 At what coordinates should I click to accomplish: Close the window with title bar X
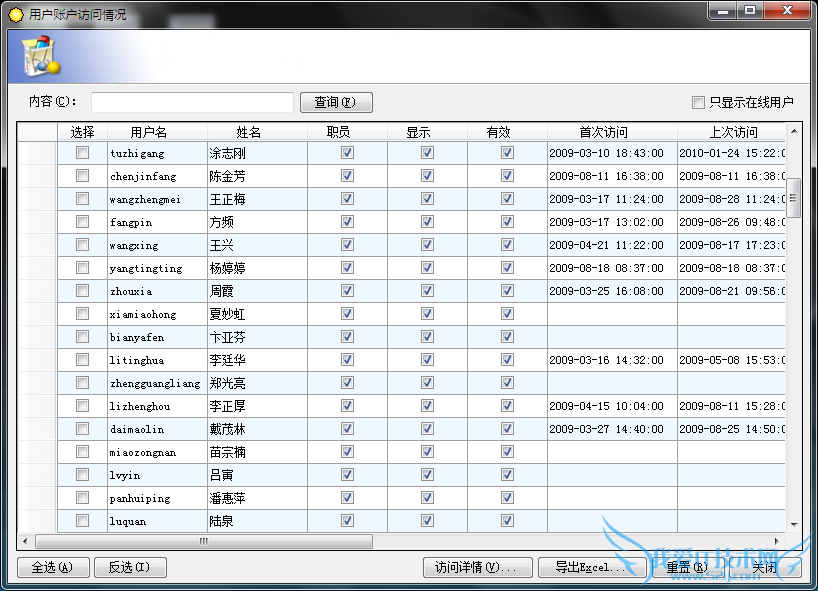tap(787, 10)
